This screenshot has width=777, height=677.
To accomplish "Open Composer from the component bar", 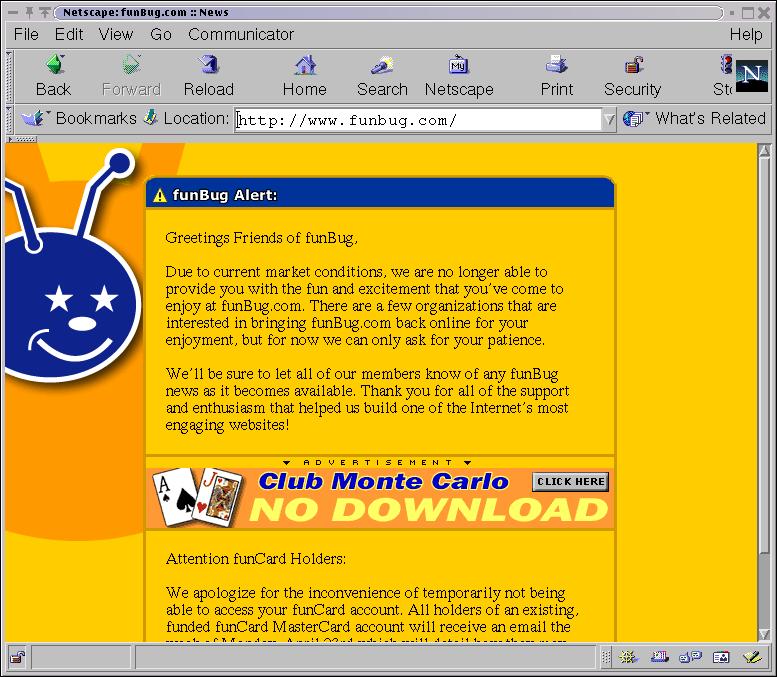I will coord(752,657).
